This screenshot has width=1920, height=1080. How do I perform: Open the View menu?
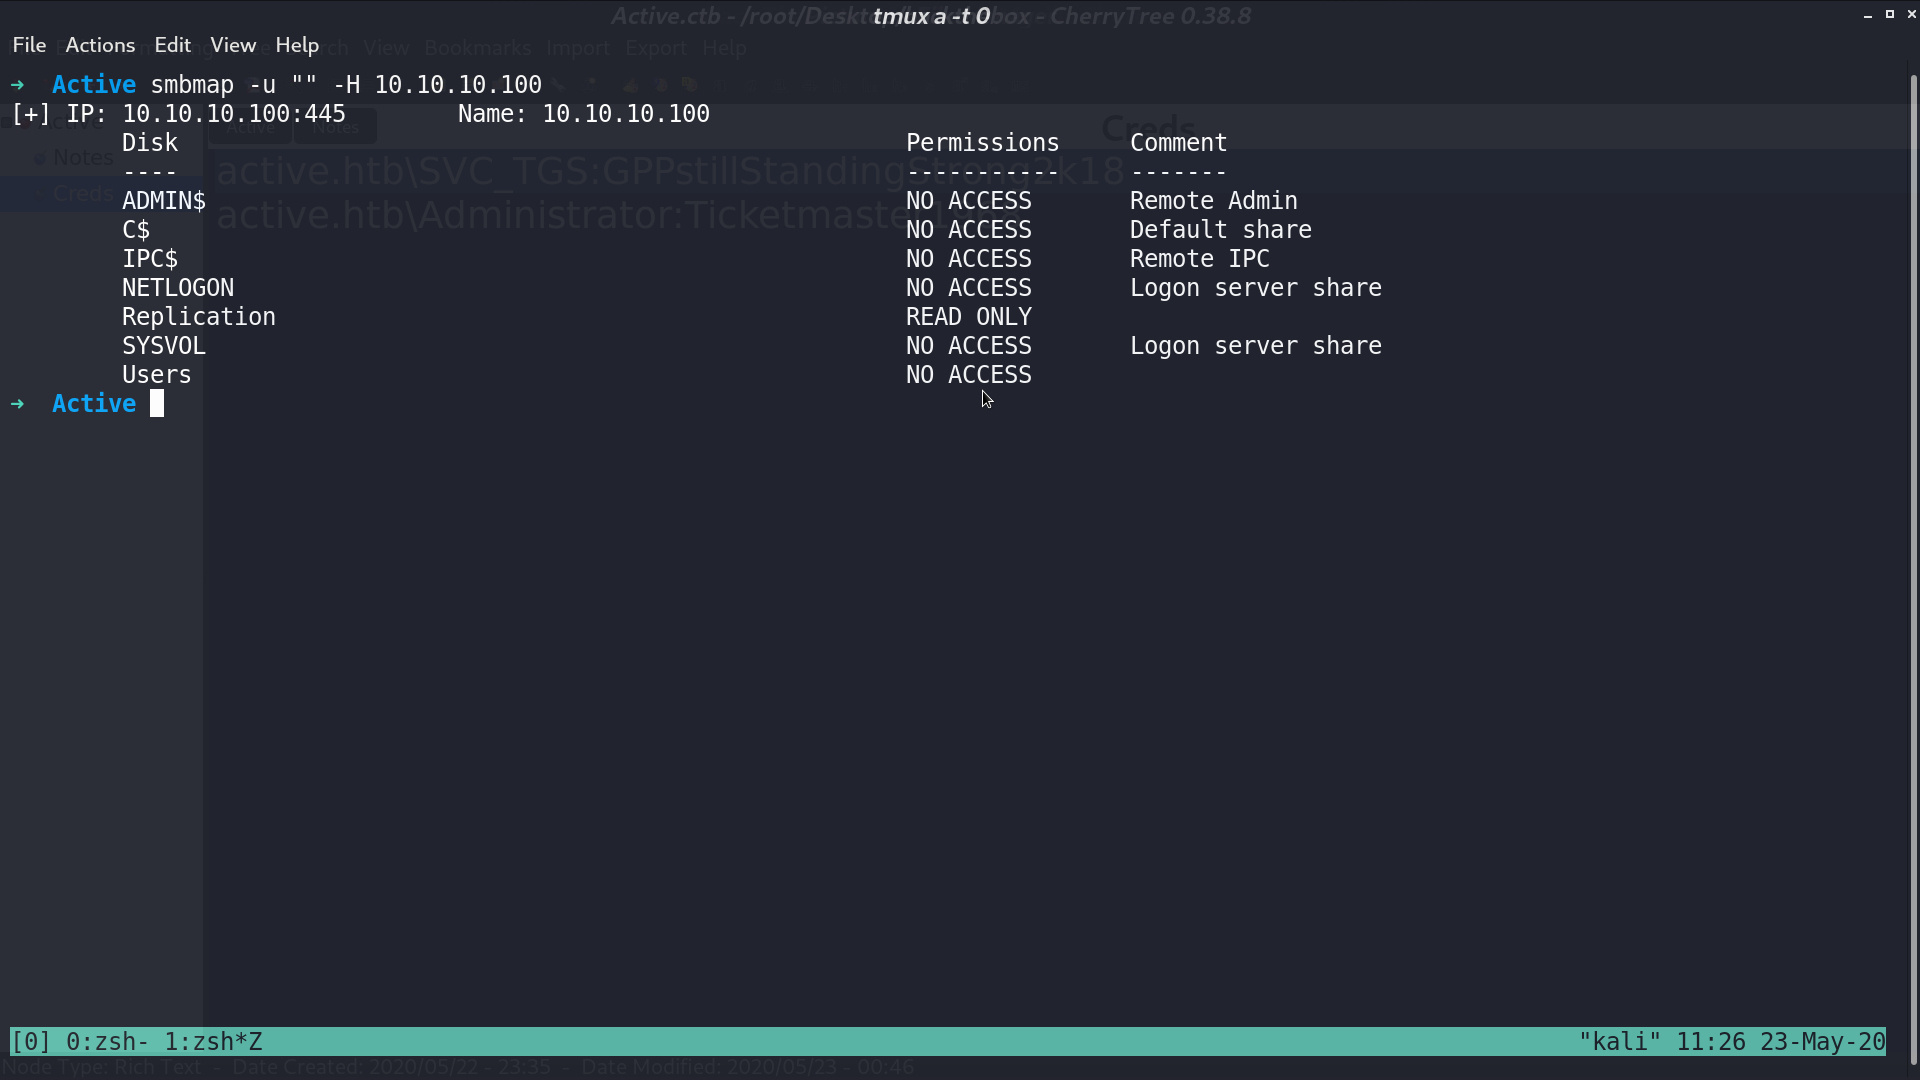233,45
